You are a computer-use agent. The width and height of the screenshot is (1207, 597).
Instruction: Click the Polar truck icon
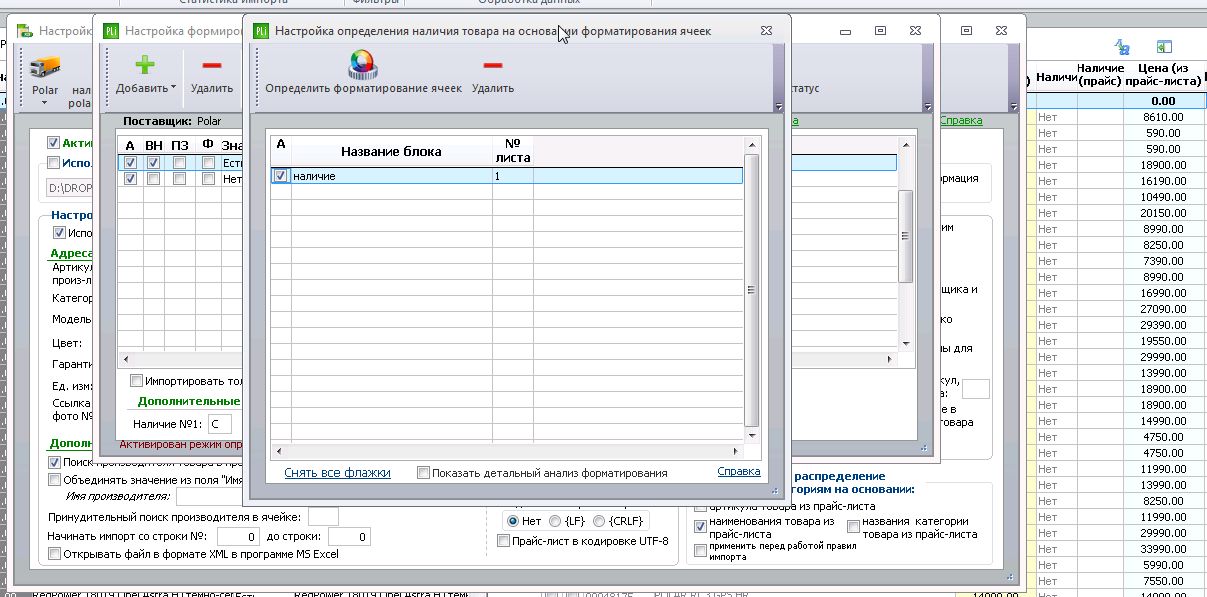point(45,67)
